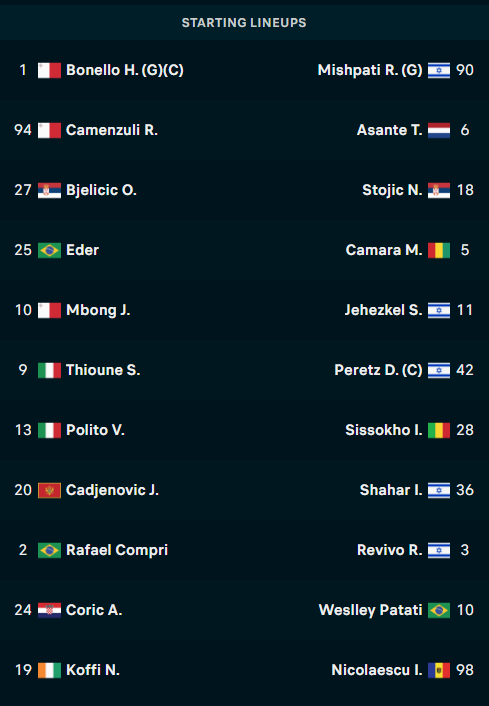The height and width of the screenshot is (706, 489).
Task: Click the Serbian flag beside Bjelicic O.
Action: point(50,190)
